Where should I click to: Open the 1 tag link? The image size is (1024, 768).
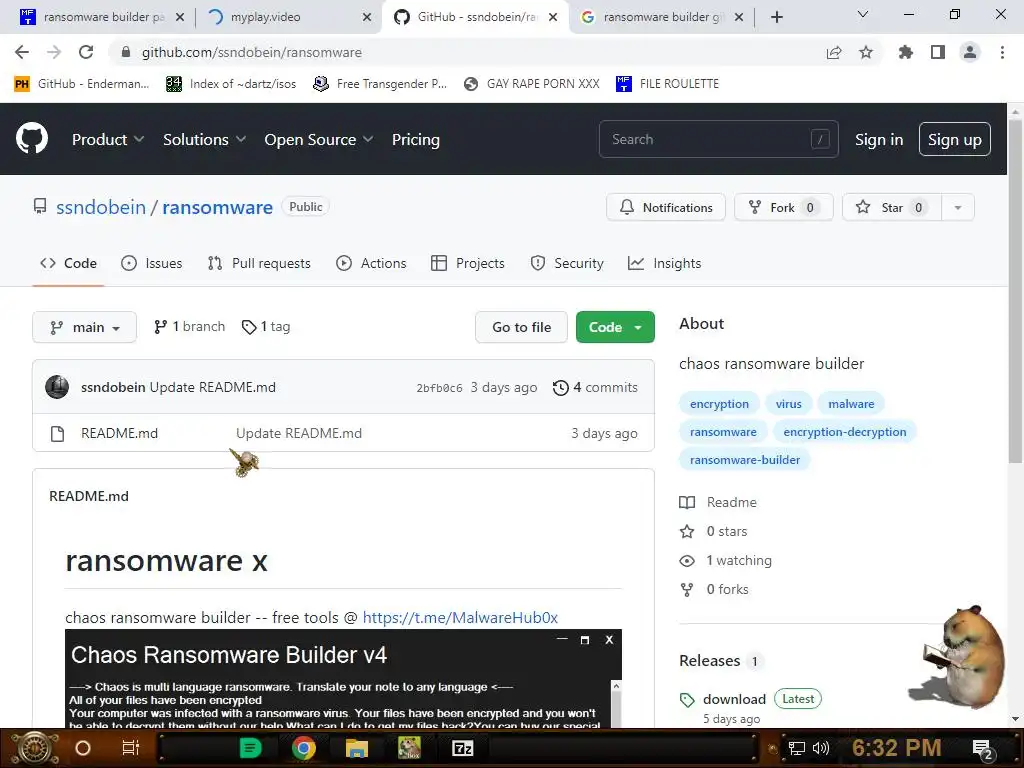(x=266, y=327)
